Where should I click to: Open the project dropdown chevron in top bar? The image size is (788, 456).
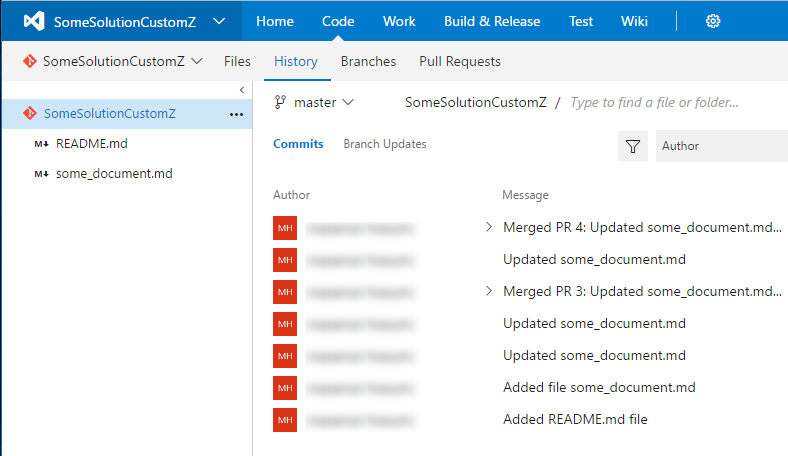point(219,21)
